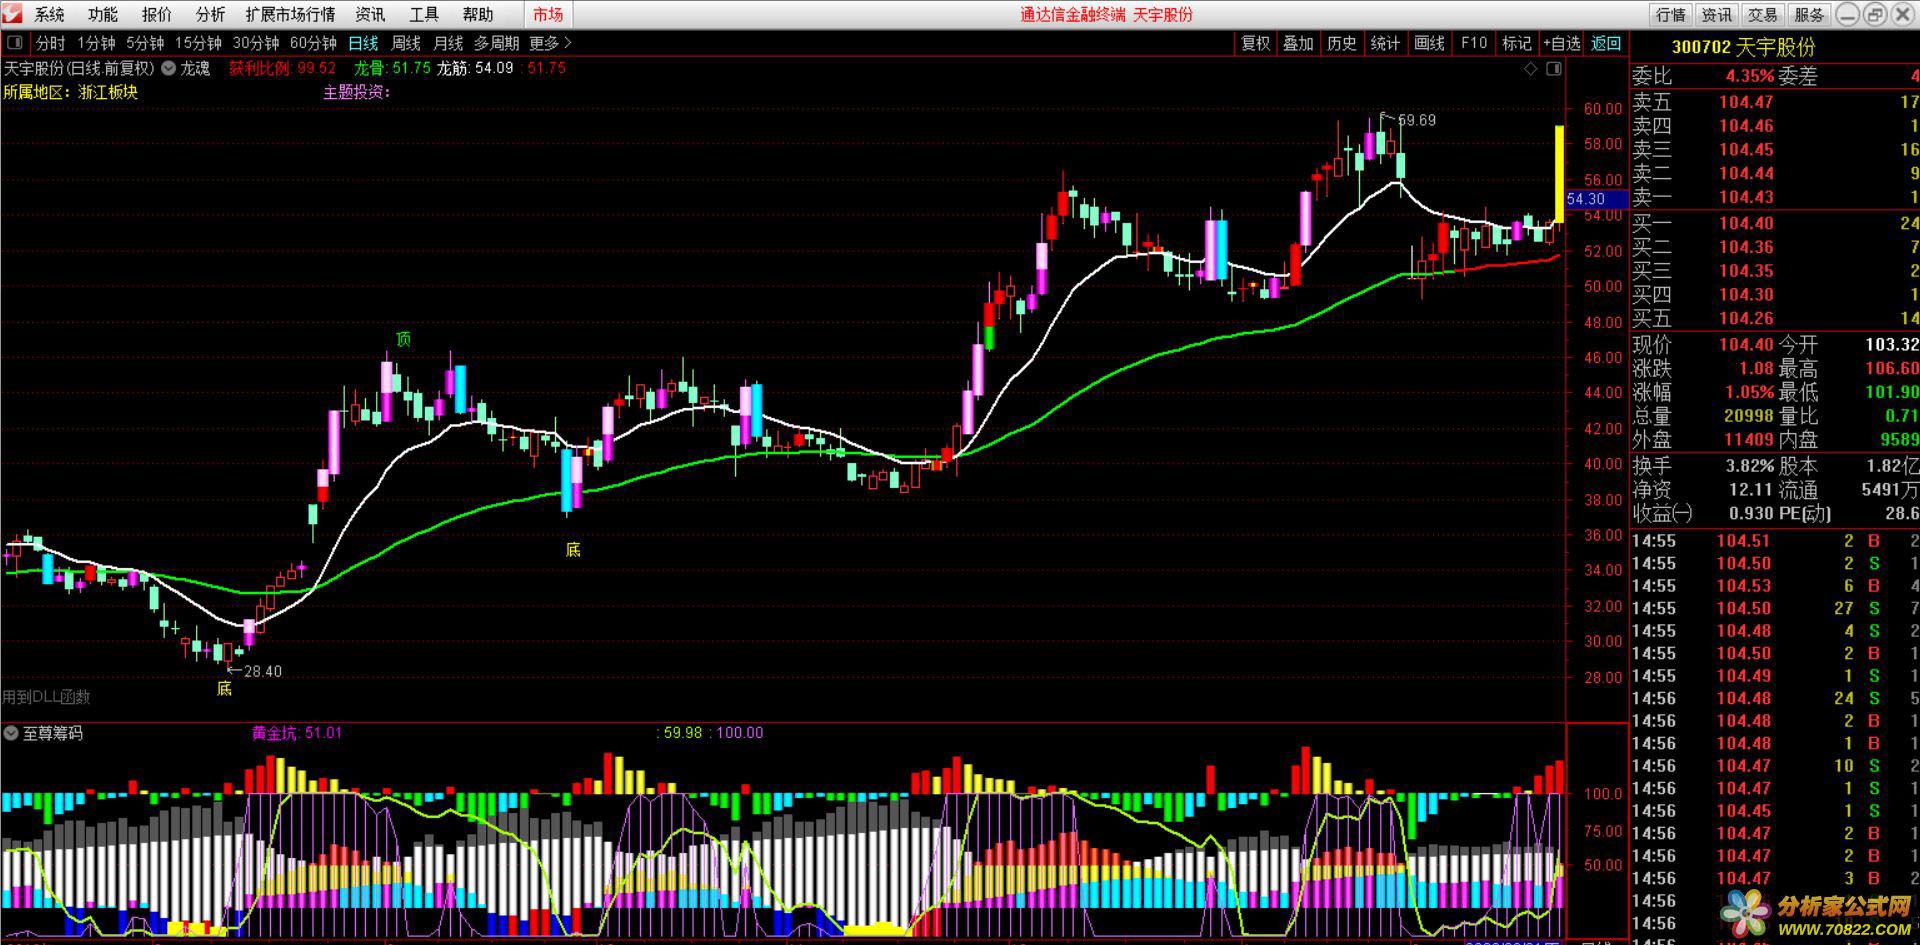Select the 15分钟 period
This screenshot has height=945, width=1920.
198,43
